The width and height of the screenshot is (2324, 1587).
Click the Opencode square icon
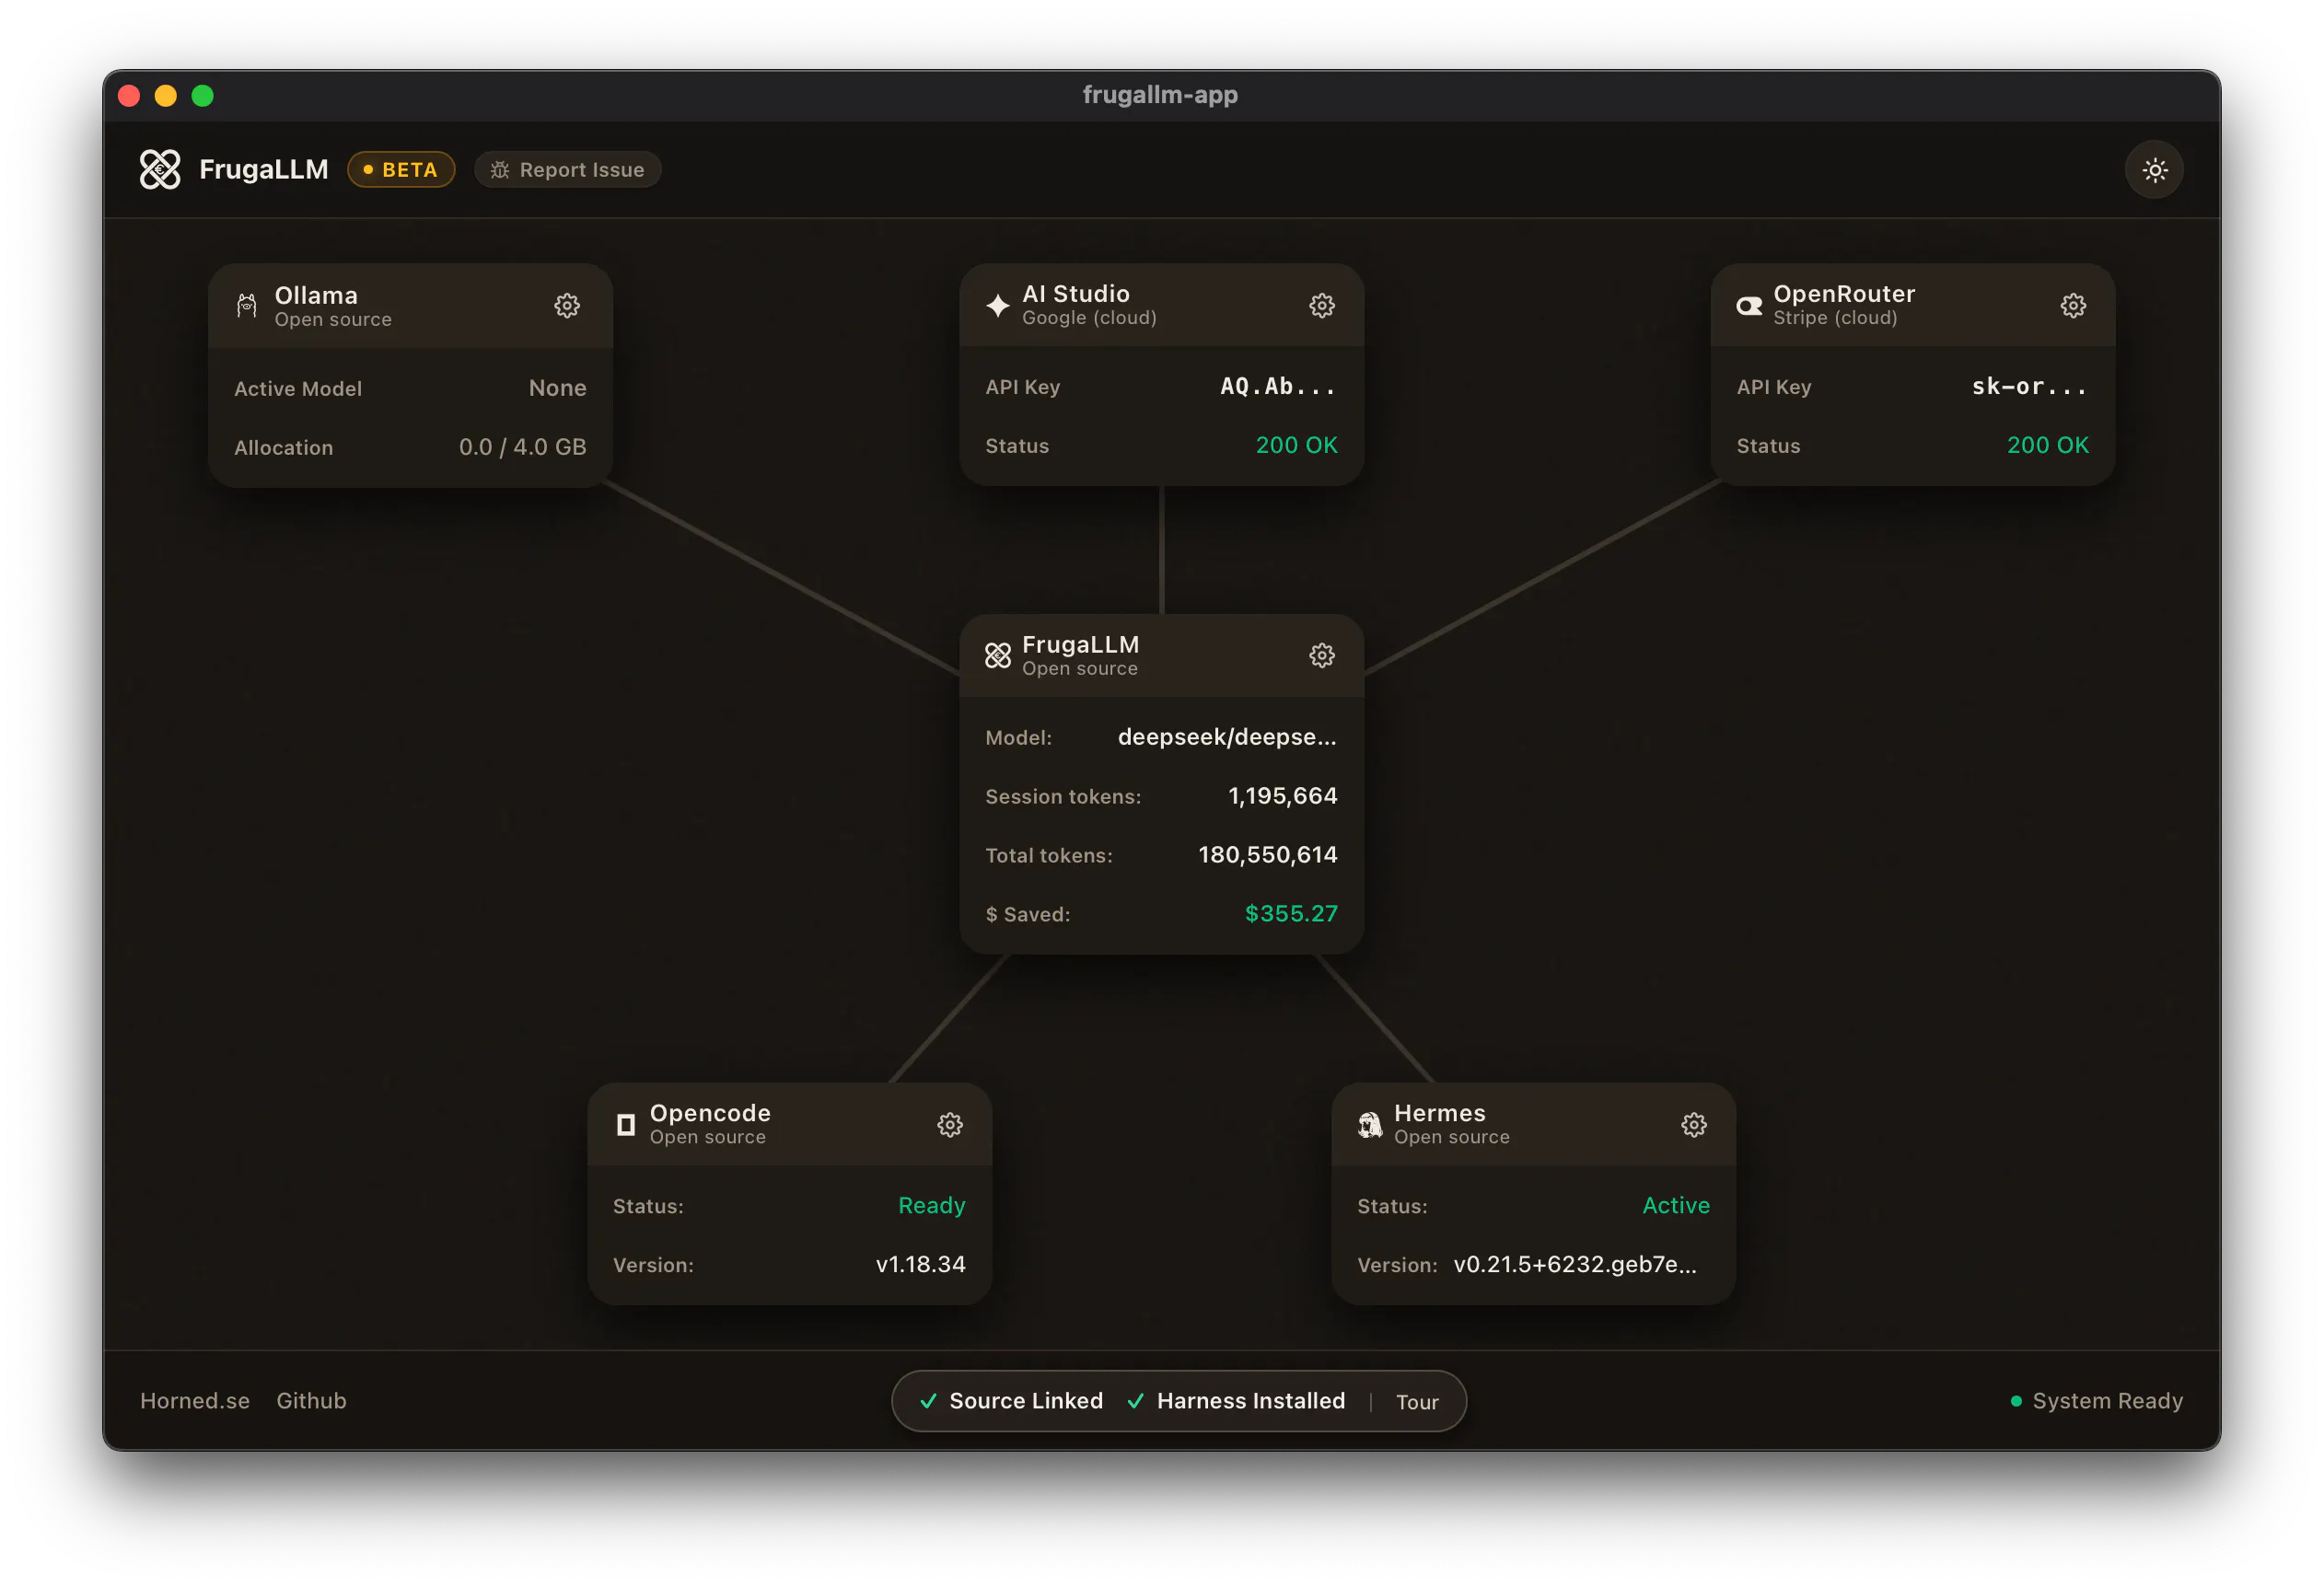(626, 1125)
